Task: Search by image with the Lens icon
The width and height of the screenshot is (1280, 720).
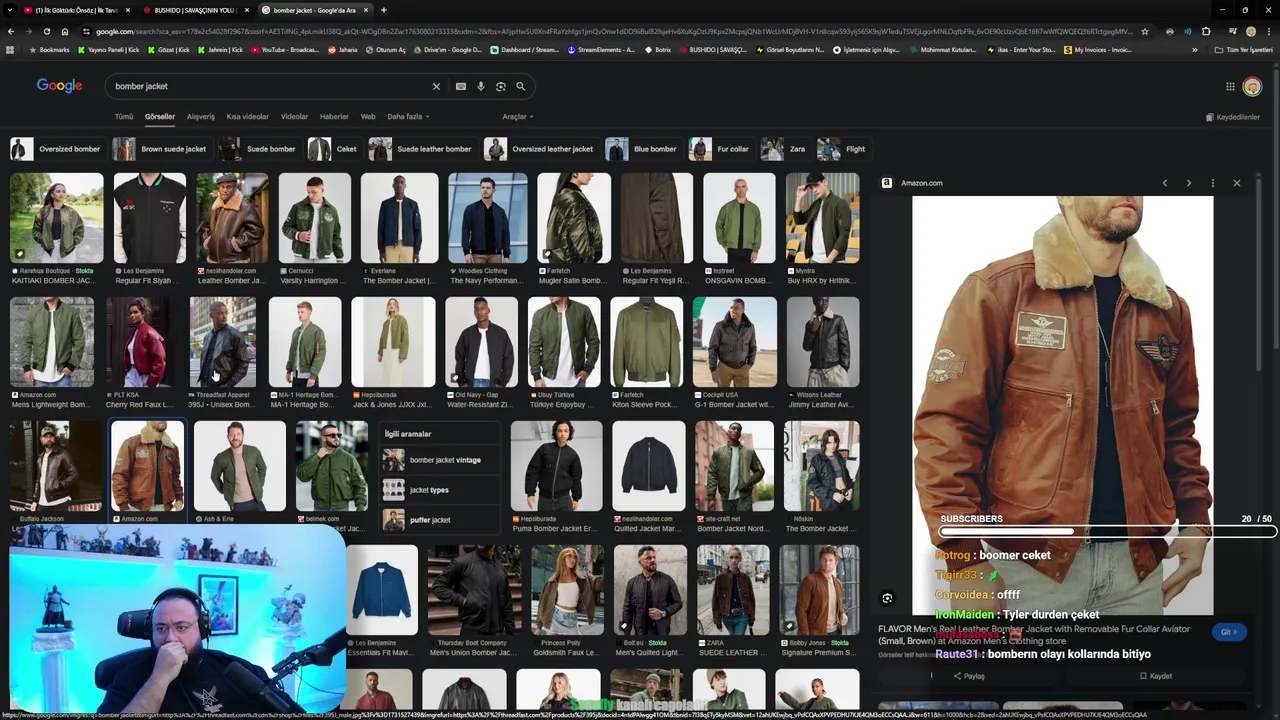Action: tap(501, 86)
